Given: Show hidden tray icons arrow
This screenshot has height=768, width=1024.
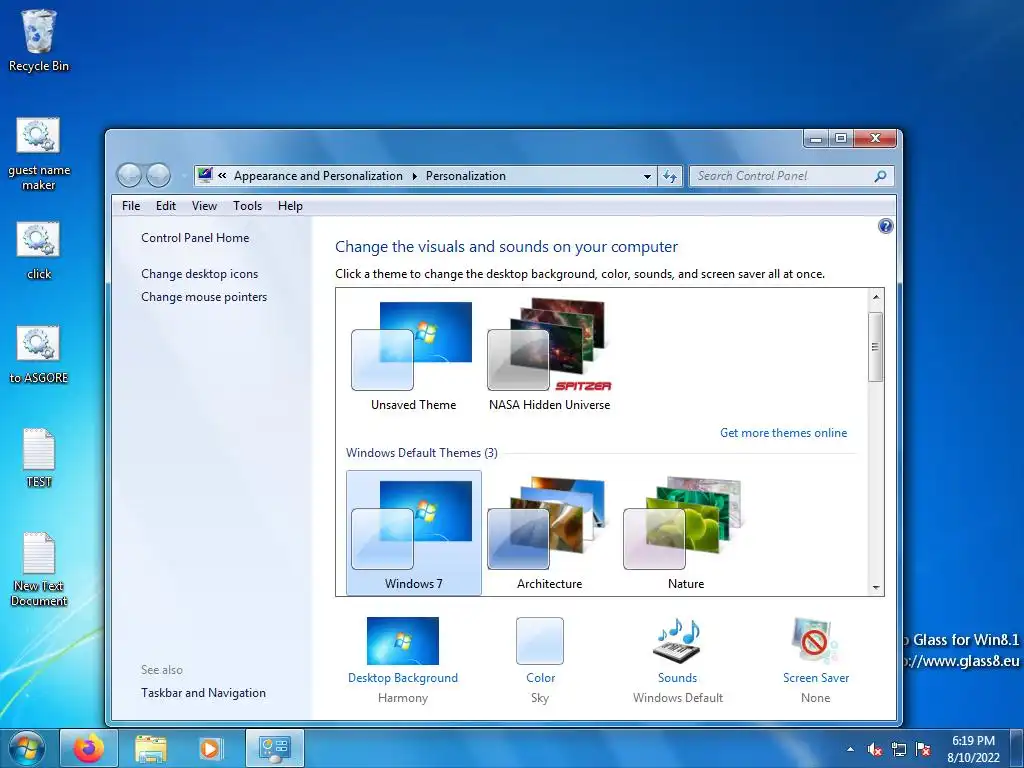Looking at the screenshot, I should [x=850, y=750].
